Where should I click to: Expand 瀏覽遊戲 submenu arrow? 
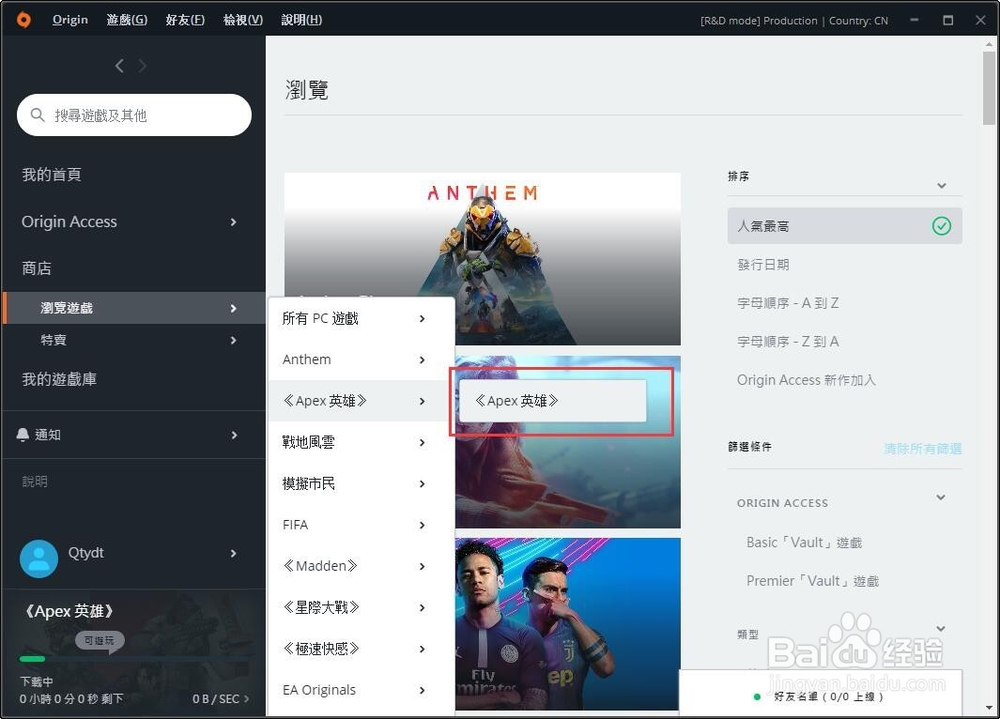(233, 308)
